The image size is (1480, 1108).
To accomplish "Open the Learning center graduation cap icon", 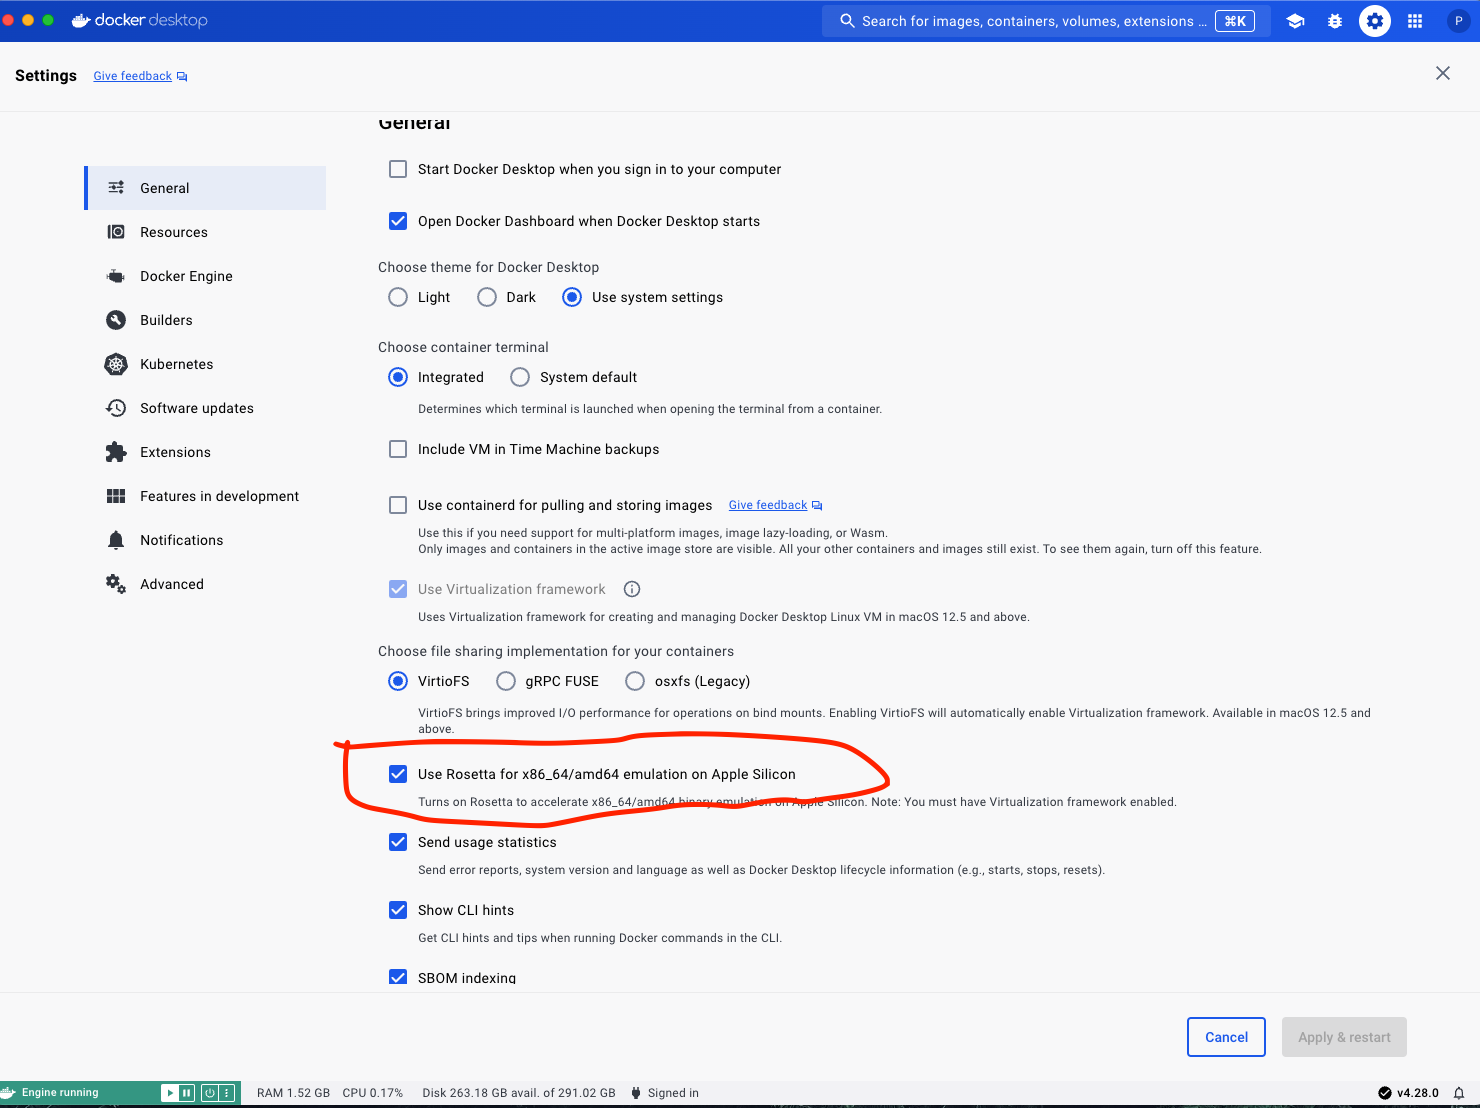I will [1295, 21].
